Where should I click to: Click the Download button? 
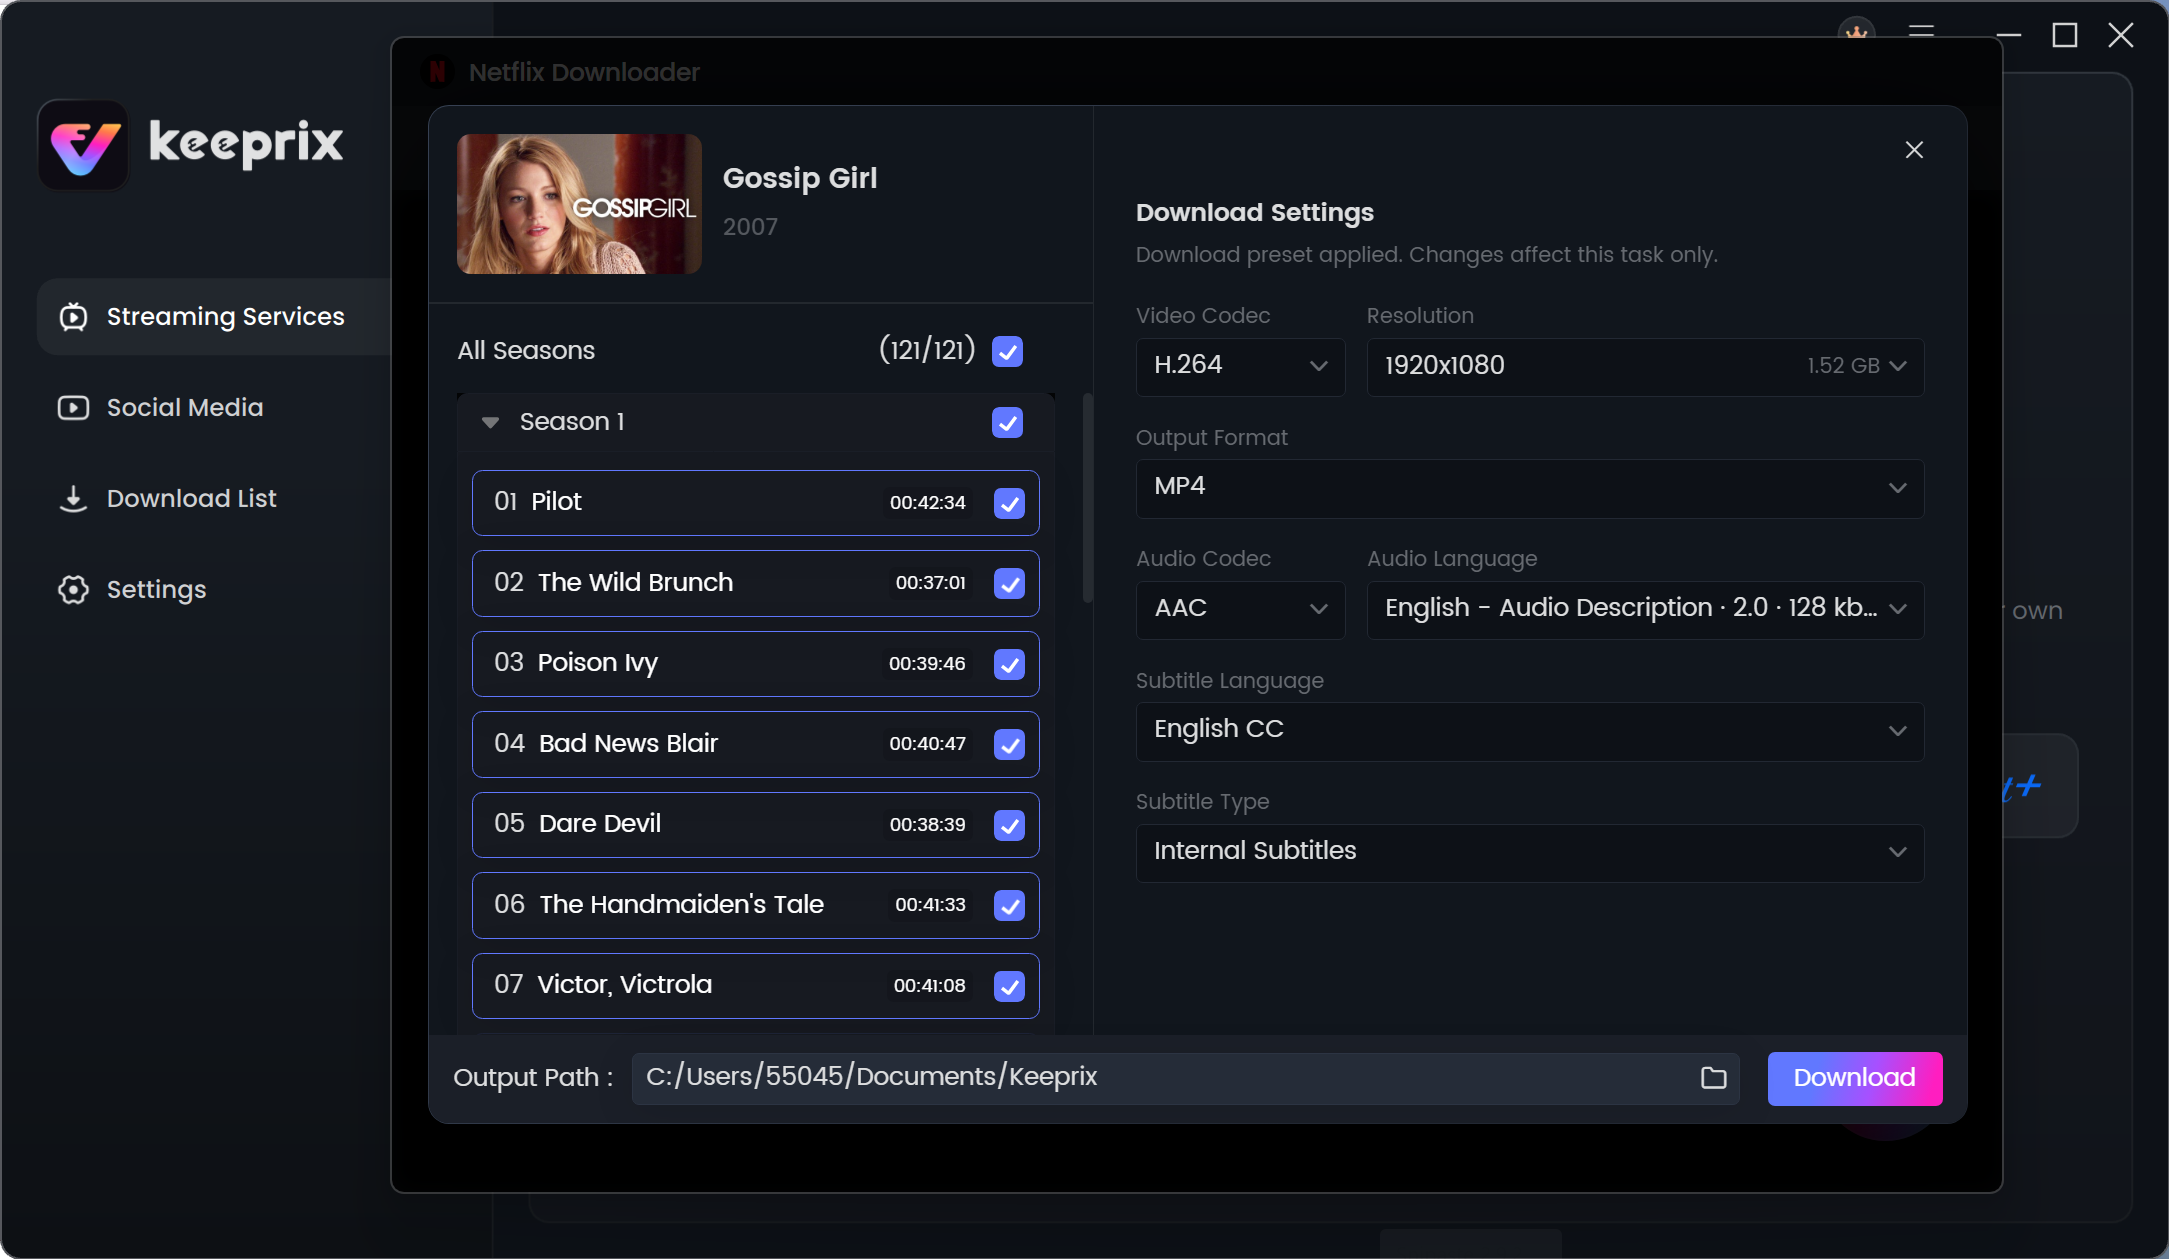tap(1855, 1078)
